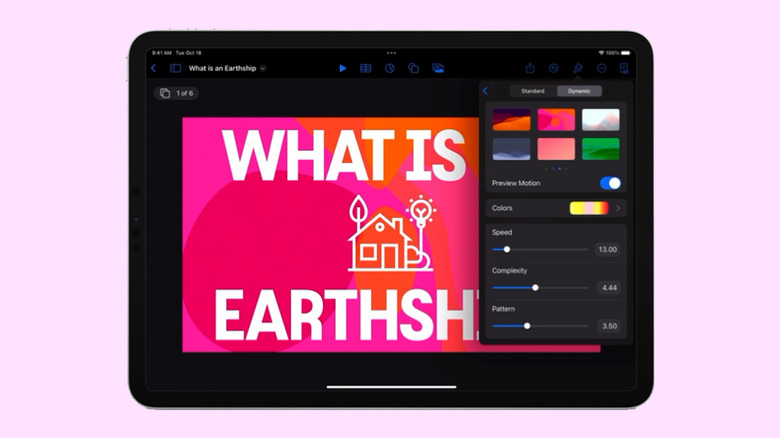Adjust the Complexity slider
The height and width of the screenshot is (438, 780).
pos(540,288)
